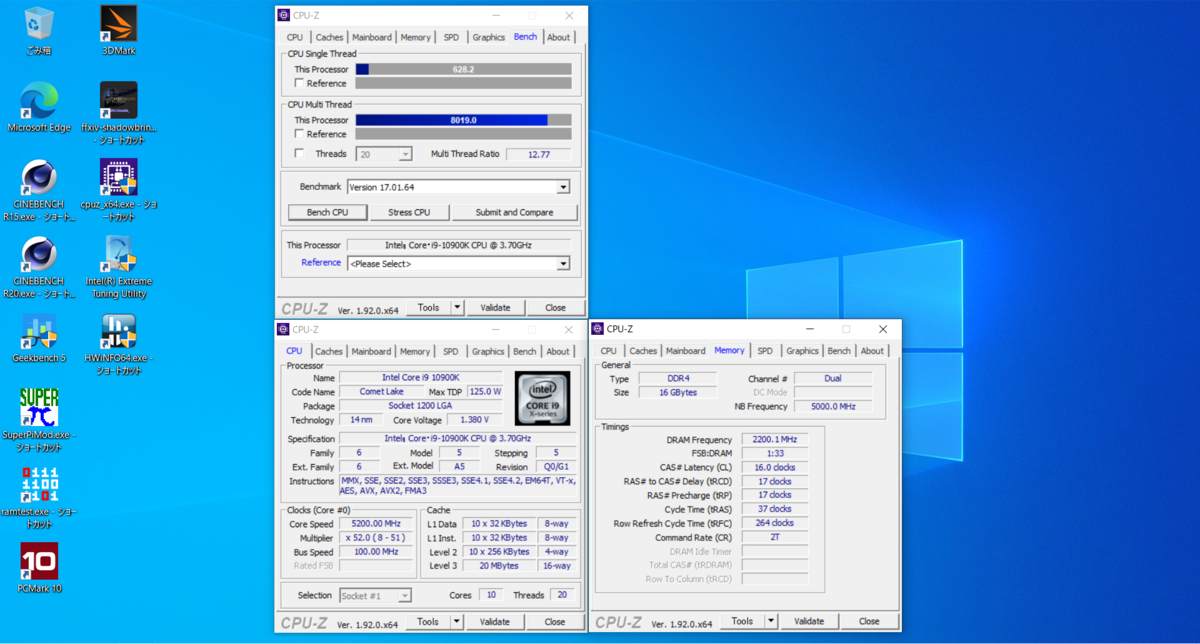Enable Multi Thread Reference checkbox

click(x=299, y=134)
